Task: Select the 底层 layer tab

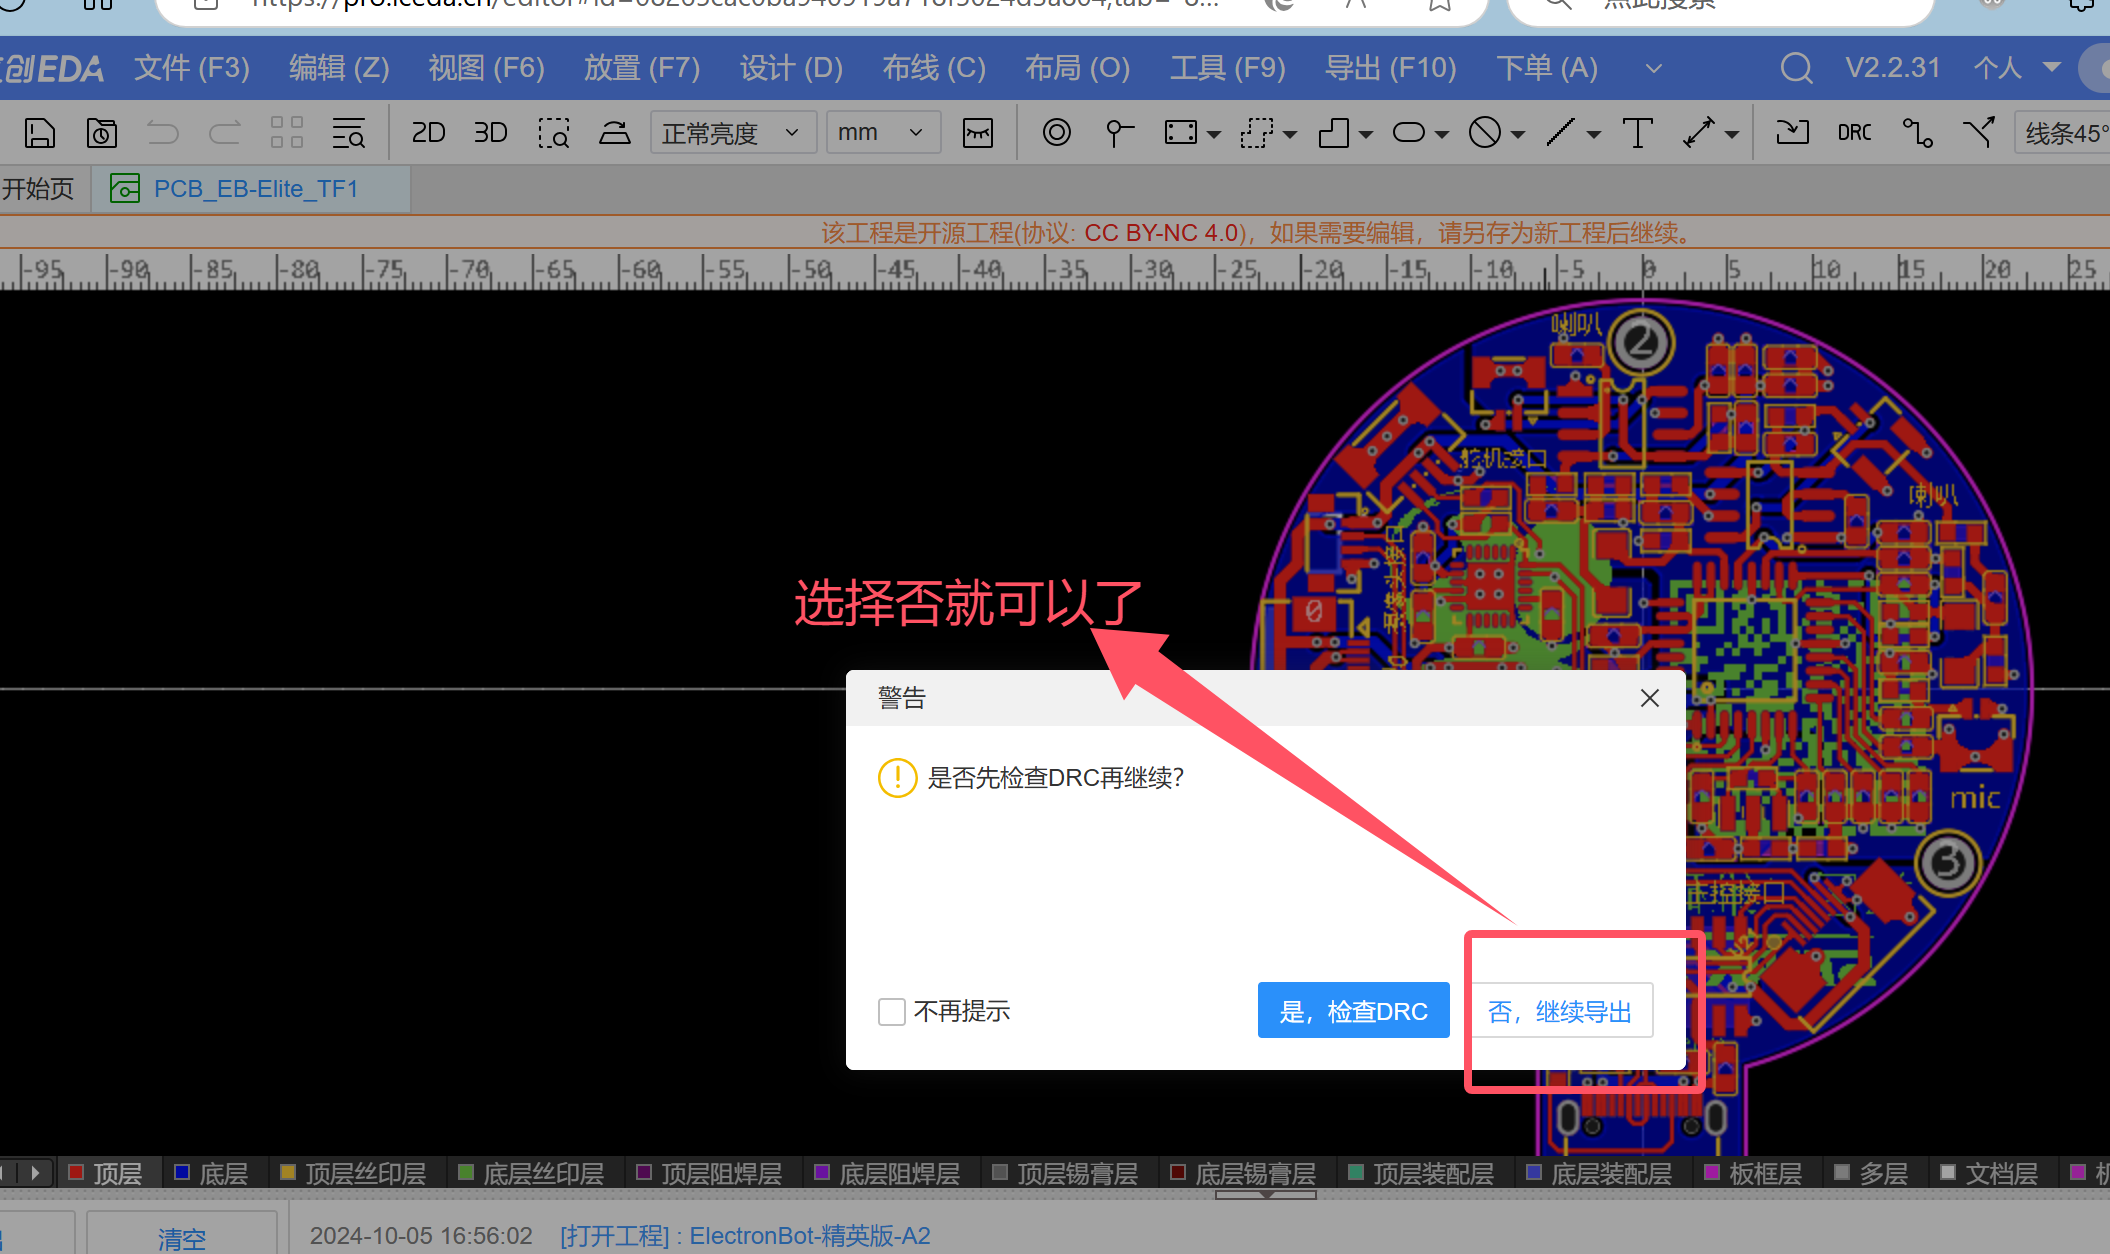Action: [212, 1173]
